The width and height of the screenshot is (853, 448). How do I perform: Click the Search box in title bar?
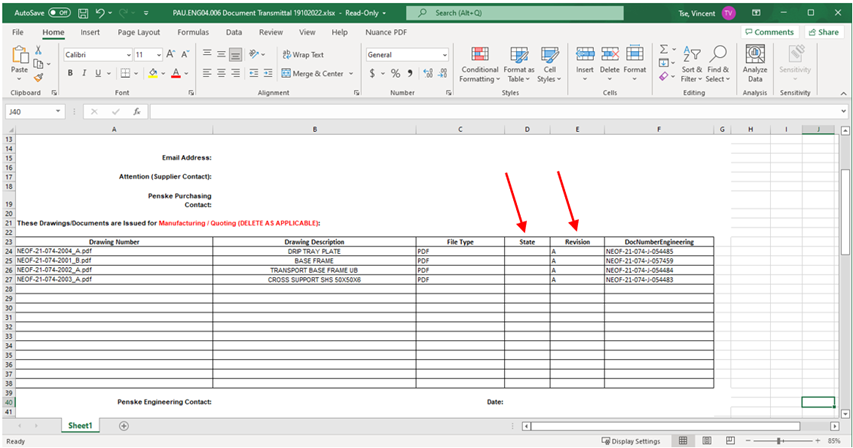[x=515, y=13]
